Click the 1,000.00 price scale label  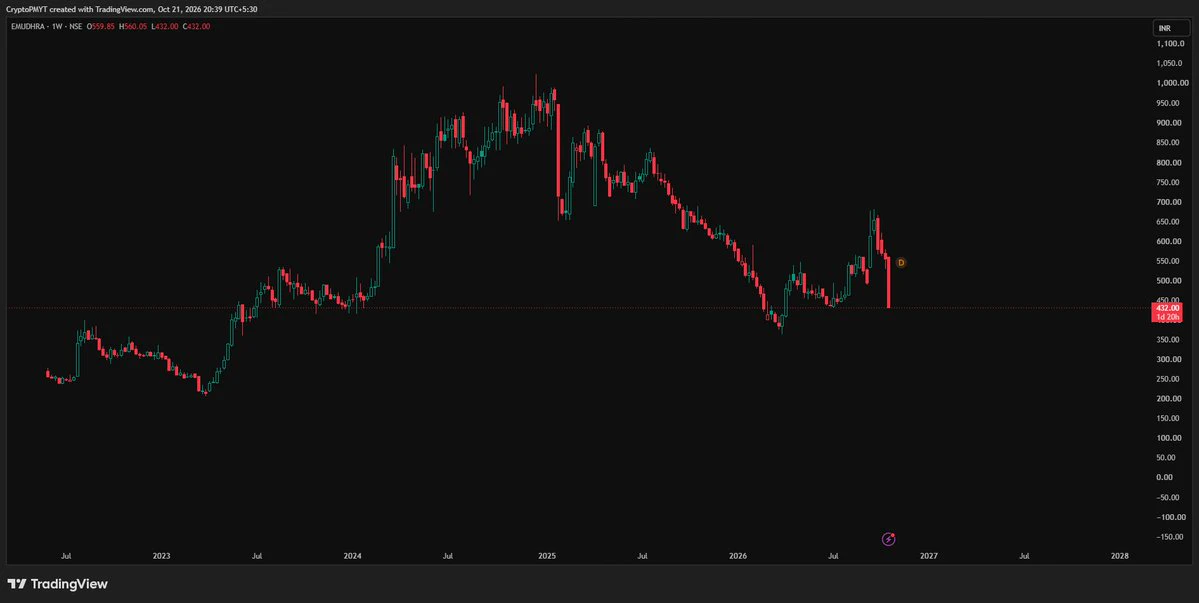pos(1173,83)
